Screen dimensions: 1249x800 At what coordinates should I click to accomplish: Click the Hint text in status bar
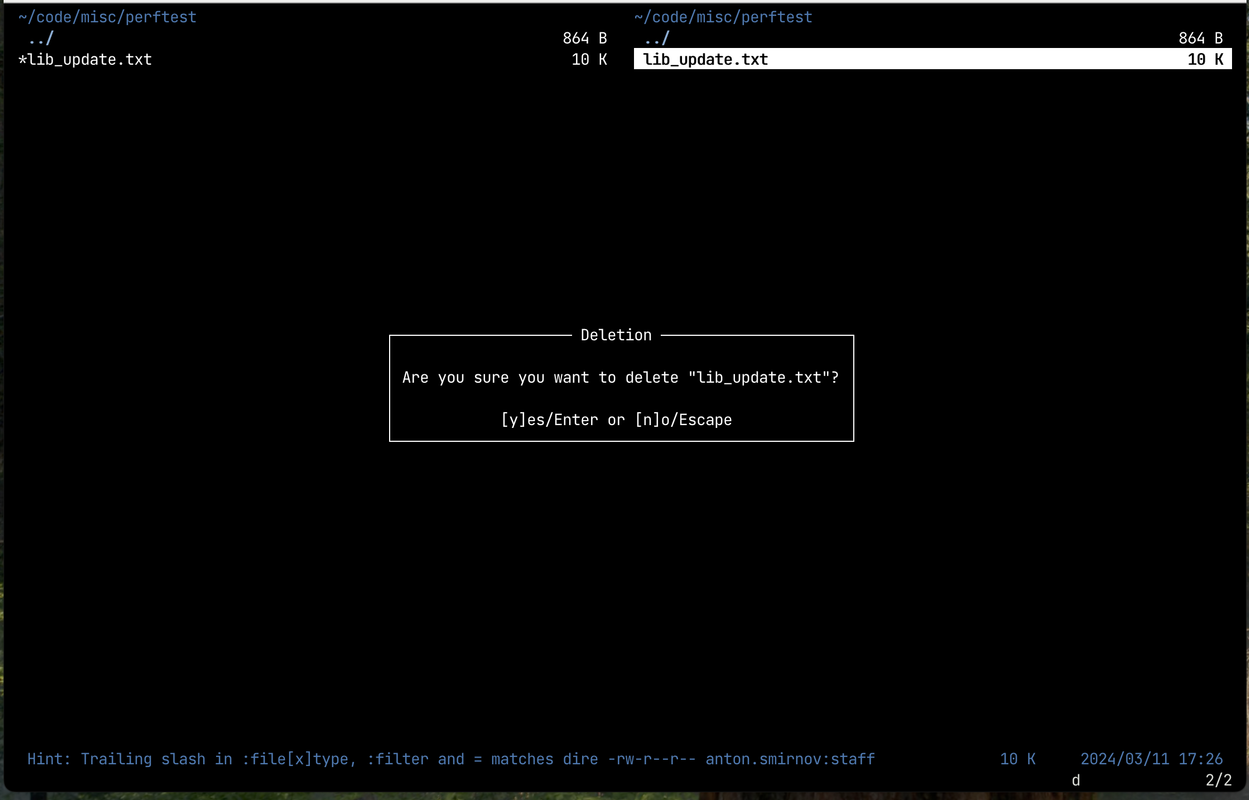tap(313, 759)
